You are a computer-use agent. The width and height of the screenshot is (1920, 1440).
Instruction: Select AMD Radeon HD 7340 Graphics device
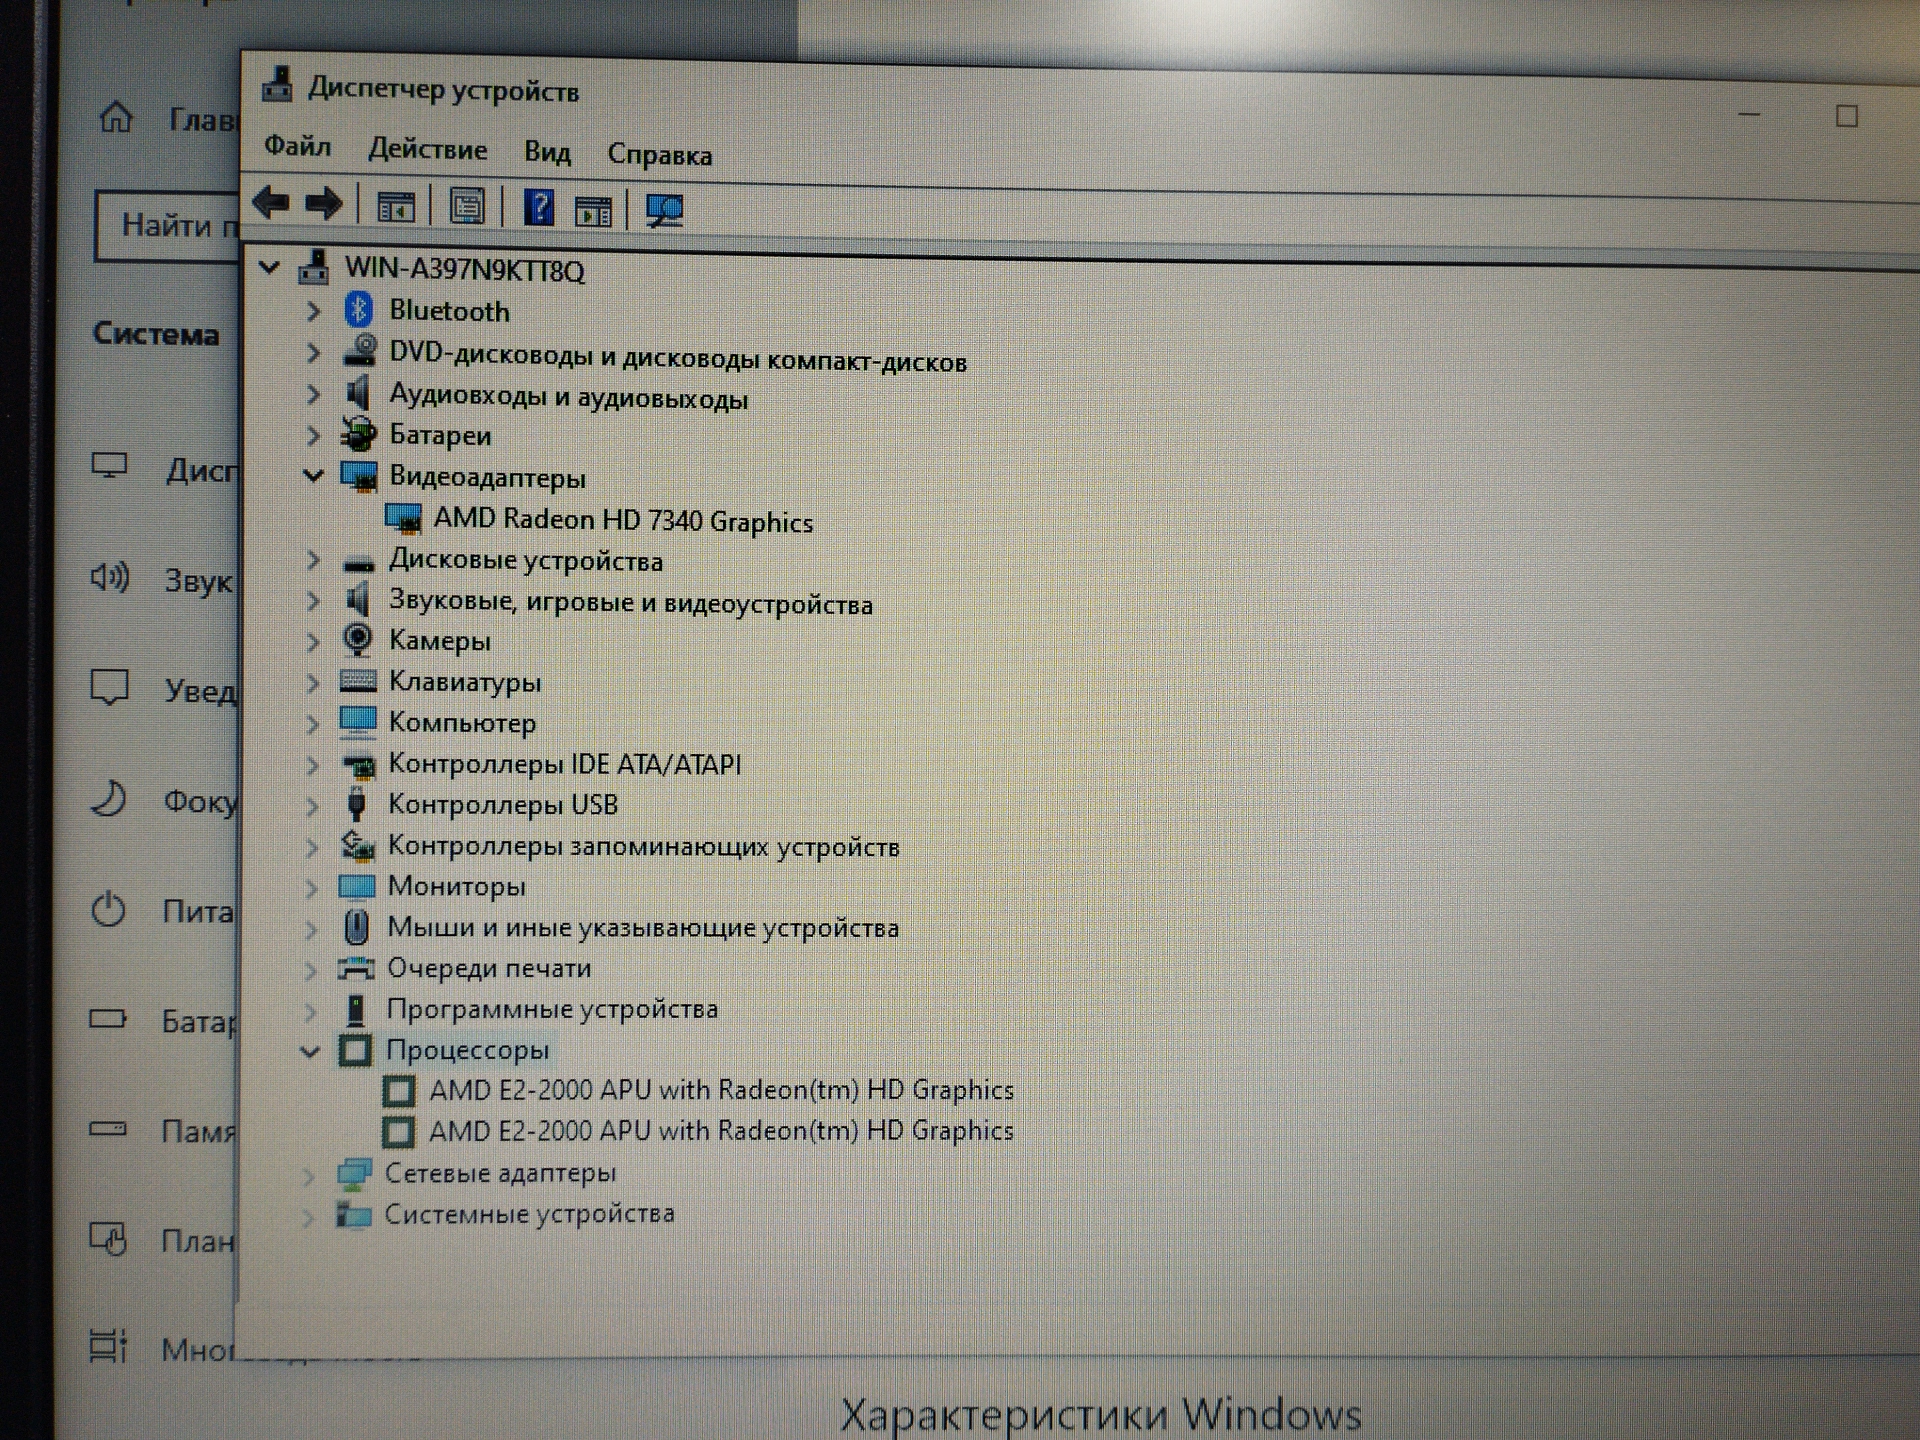tap(623, 521)
